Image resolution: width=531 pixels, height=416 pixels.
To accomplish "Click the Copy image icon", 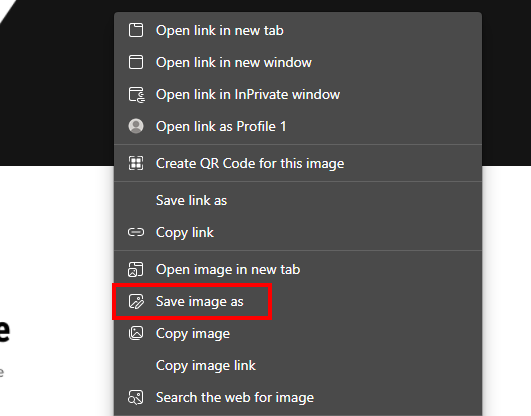I will 136,333.
